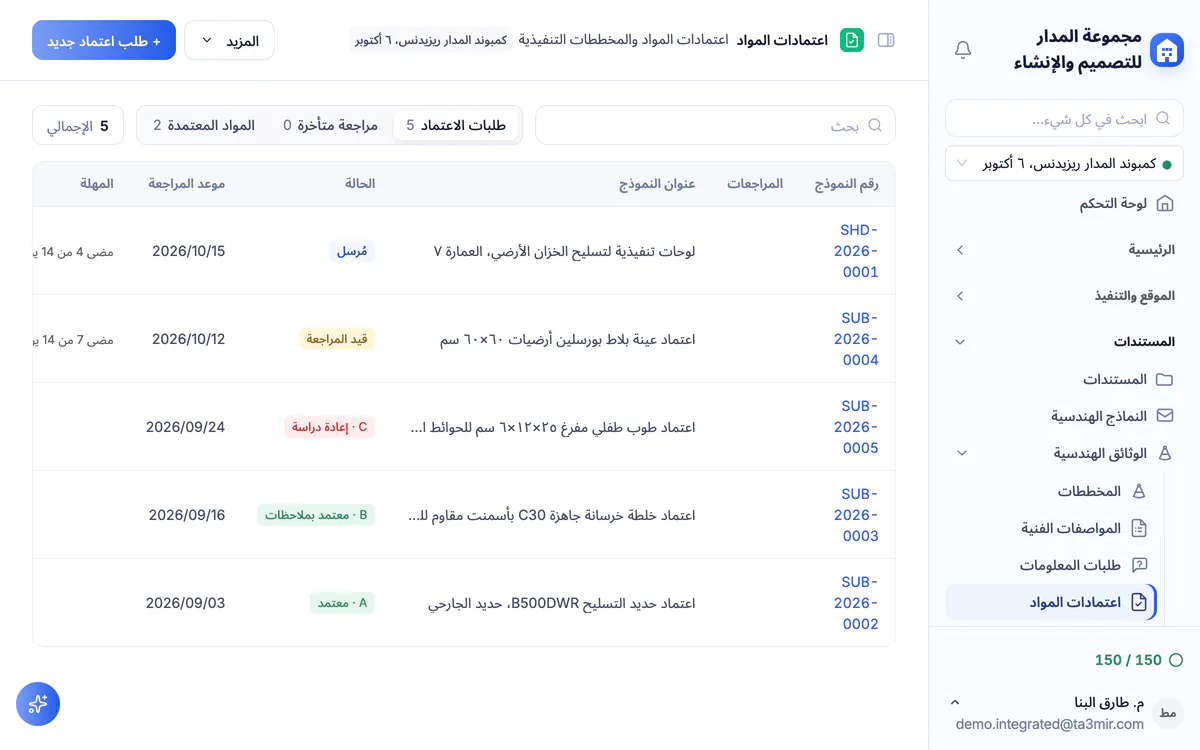Screen dimensions: 1200x750
Task: Click the مُرسل status badge
Action: tap(352, 251)
